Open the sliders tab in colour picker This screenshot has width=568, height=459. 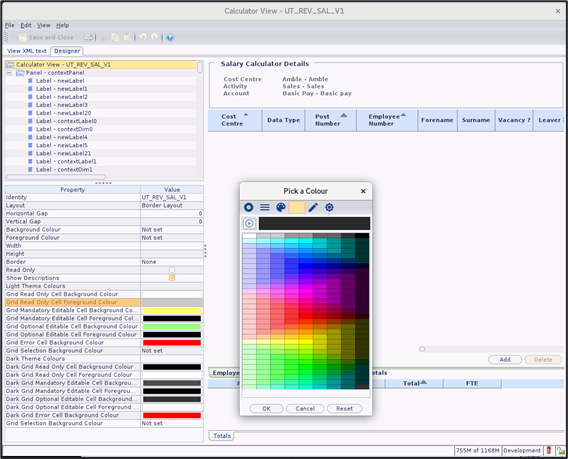[265, 207]
